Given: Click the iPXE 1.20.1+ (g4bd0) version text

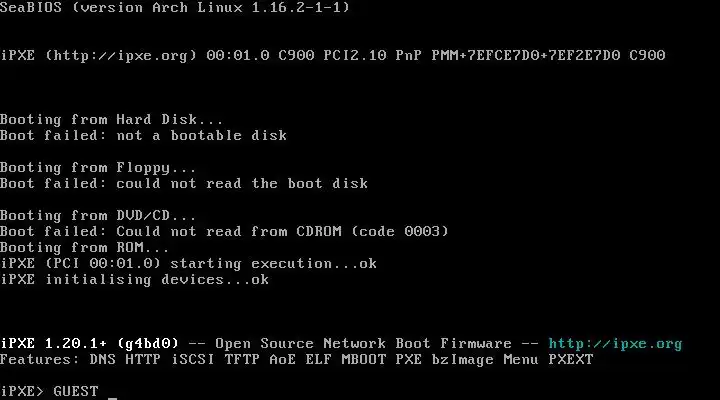Looking at the screenshot, I should (x=90, y=344).
